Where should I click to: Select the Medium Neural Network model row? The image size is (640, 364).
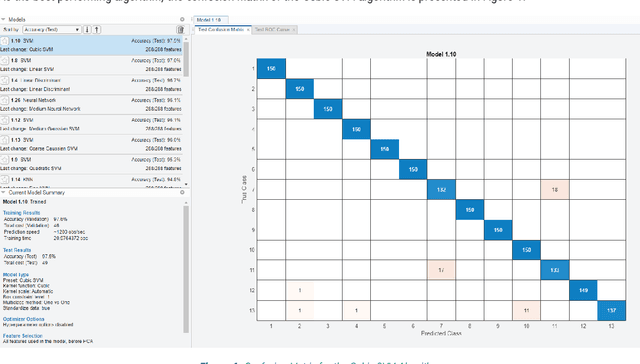[91, 104]
